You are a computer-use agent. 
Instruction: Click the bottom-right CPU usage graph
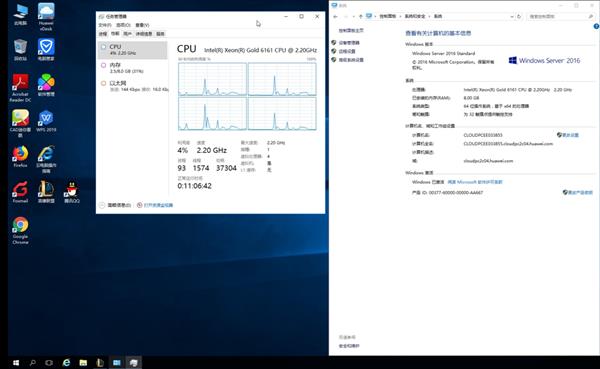pos(282,114)
